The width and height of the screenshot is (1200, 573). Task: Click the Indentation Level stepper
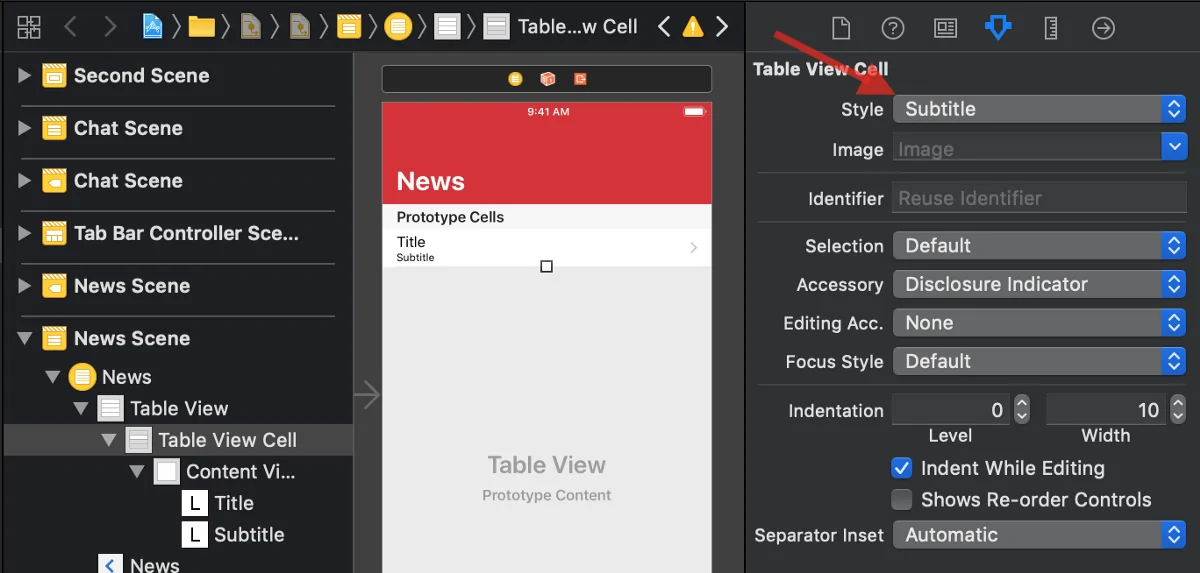pos(1021,410)
